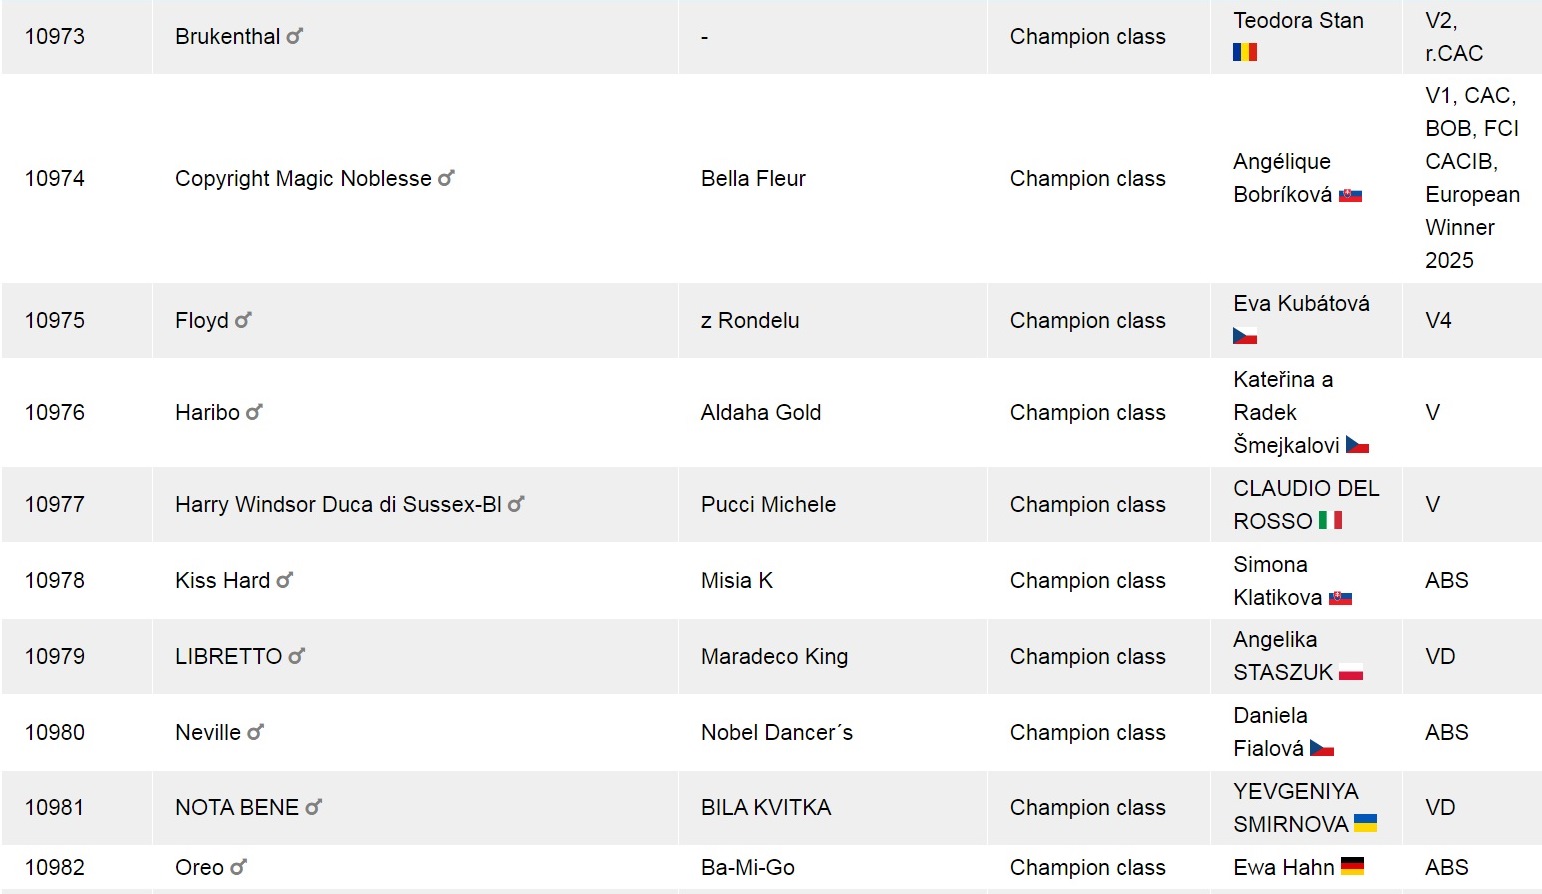Image resolution: width=1542 pixels, height=894 pixels.
Task: Select catalog number 10981
Action: [x=55, y=807]
